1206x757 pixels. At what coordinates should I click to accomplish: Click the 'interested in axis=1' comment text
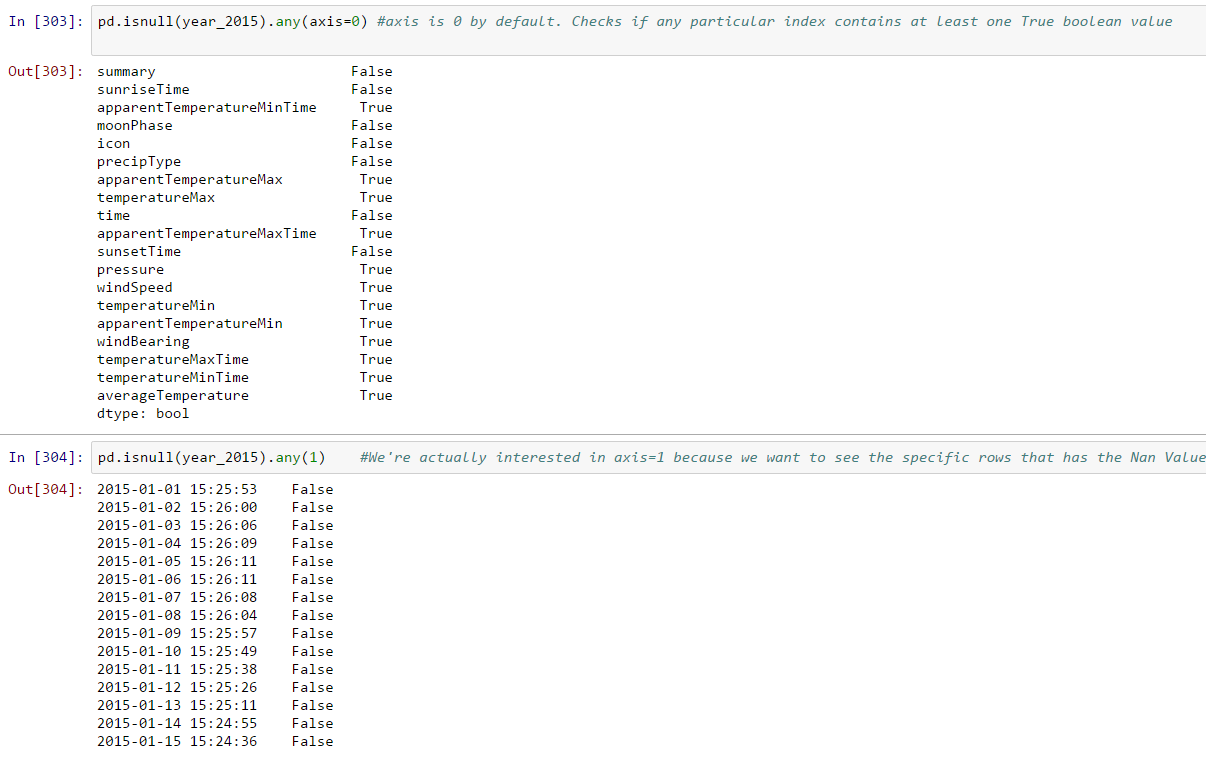(x=580, y=458)
